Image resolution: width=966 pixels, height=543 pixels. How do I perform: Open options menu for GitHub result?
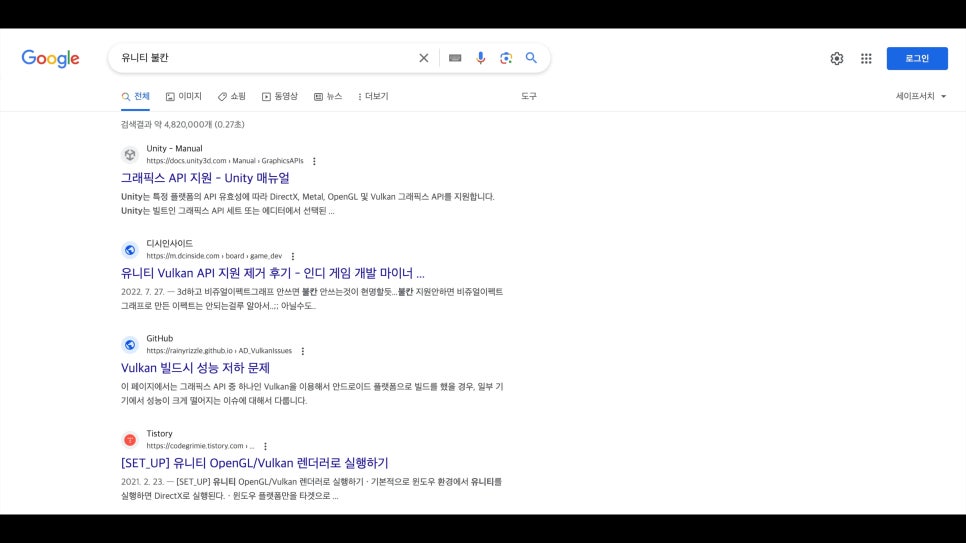tap(302, 351)
